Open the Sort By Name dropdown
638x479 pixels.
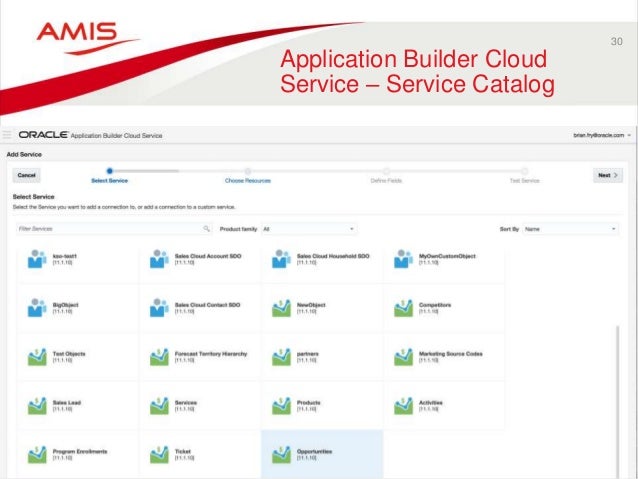[570, 229]
